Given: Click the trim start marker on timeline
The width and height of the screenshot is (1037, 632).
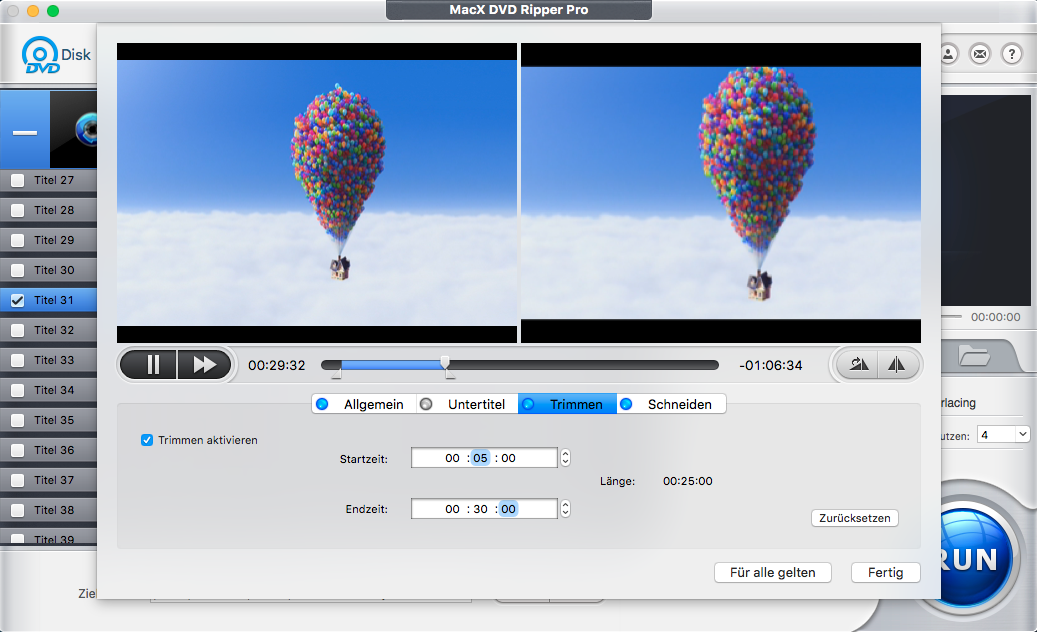Looking at the screenshot, I should tap(337, 374).
